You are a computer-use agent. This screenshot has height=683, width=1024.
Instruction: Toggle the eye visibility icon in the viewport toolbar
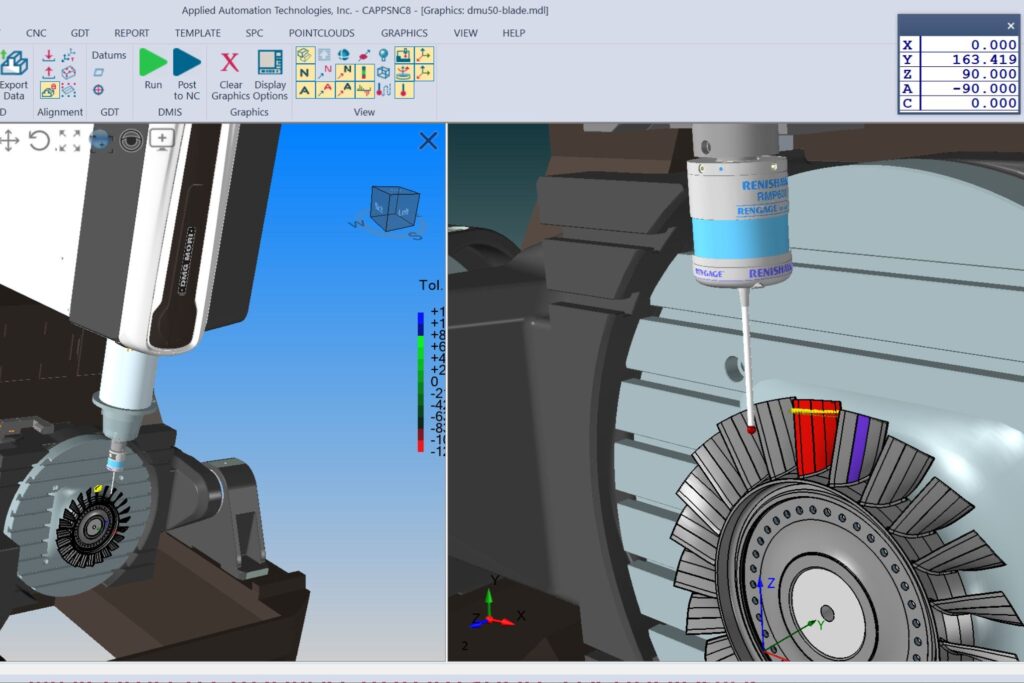(131, 140)
